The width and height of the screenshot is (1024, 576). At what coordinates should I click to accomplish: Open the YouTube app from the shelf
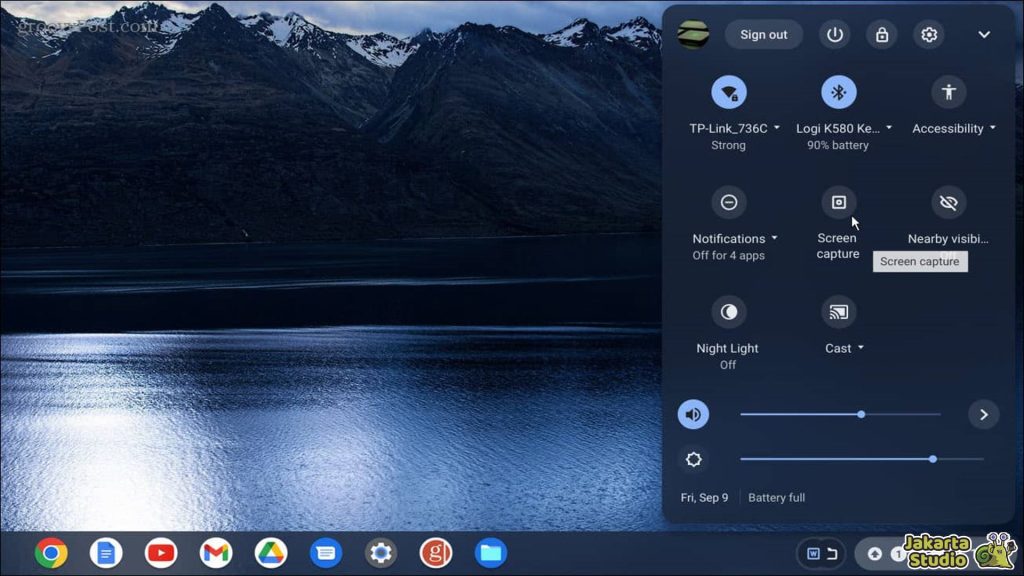click(161, 552)
